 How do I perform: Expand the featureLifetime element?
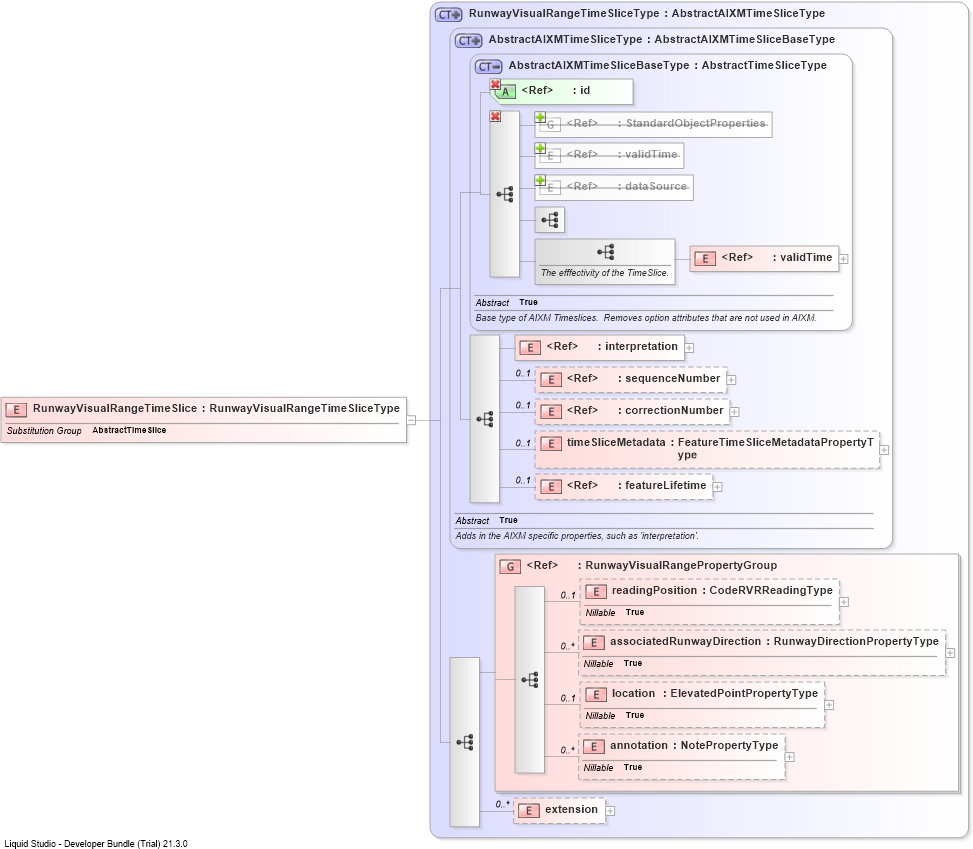[717, 487]
